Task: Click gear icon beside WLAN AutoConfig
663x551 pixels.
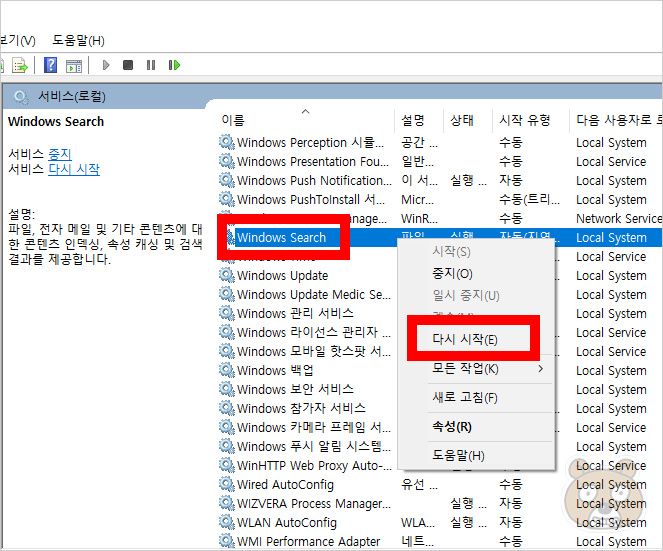Action: click(227, 523)
